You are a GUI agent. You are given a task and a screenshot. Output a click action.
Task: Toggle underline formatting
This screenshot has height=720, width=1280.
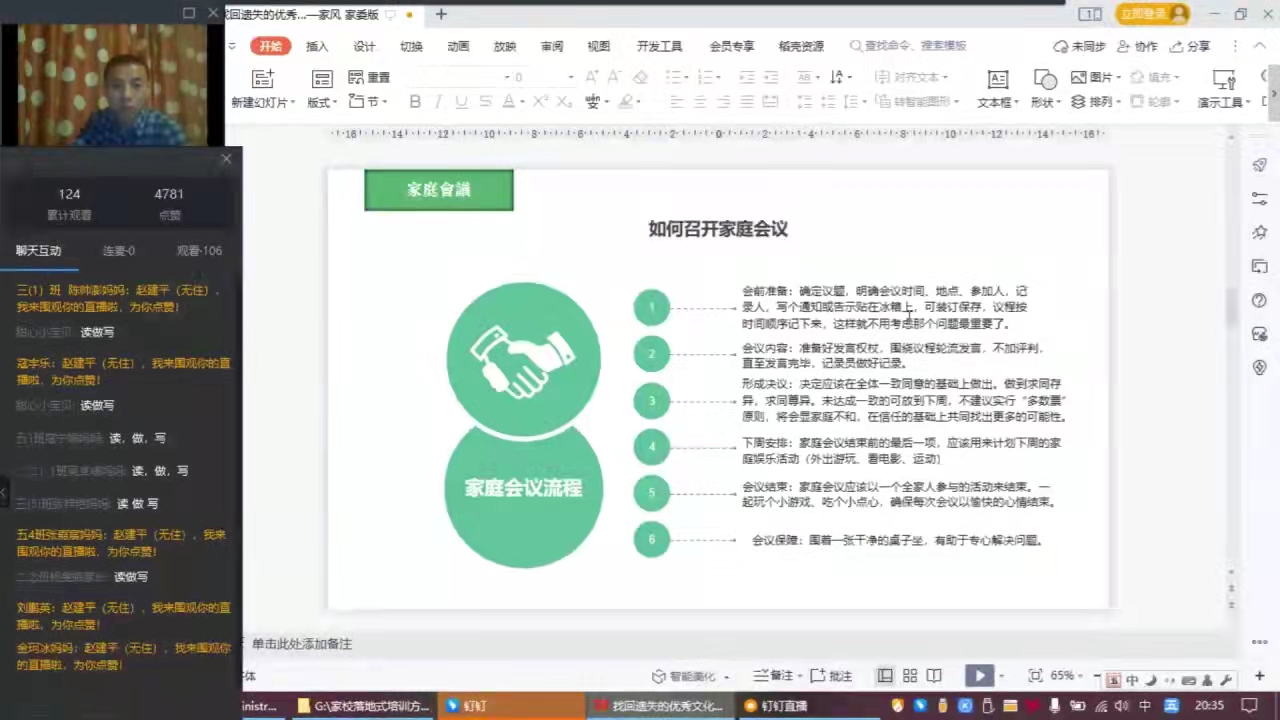click(x=460, y=101)
